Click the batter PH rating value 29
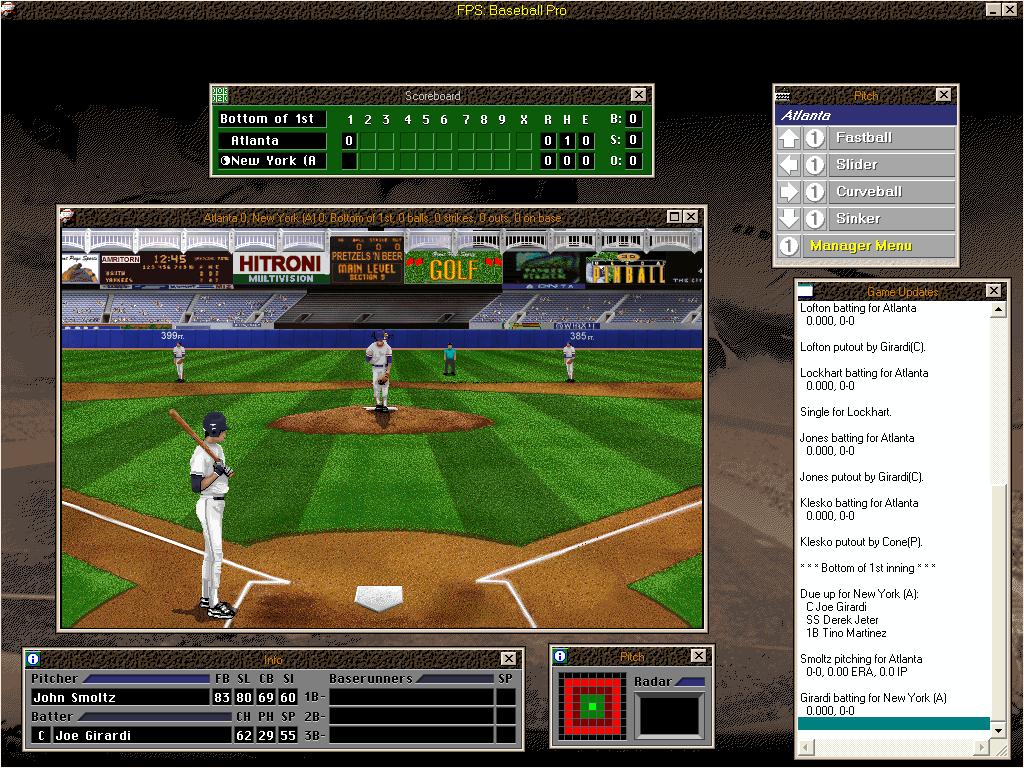 pyautogui.click(x=266, y=735)
